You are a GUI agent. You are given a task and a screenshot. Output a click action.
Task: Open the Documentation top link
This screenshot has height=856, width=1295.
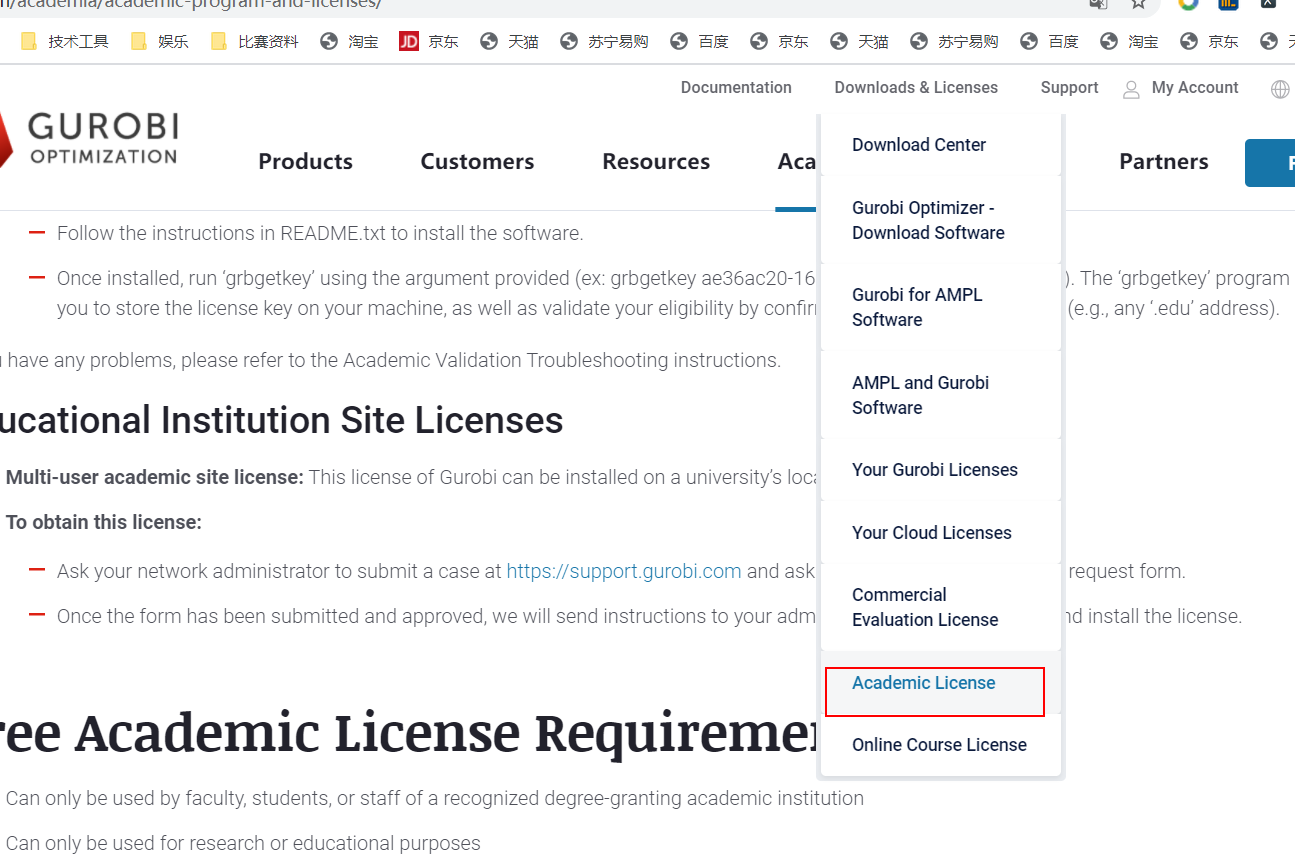pyautogui.click(x=736, y=87)
